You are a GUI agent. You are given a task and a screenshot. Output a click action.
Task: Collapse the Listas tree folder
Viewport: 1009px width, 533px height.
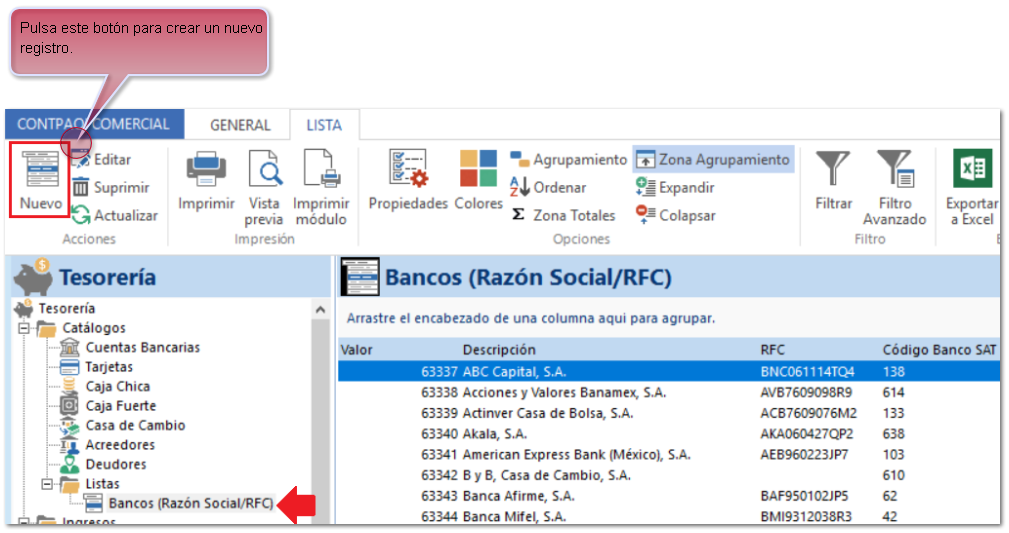47,484
